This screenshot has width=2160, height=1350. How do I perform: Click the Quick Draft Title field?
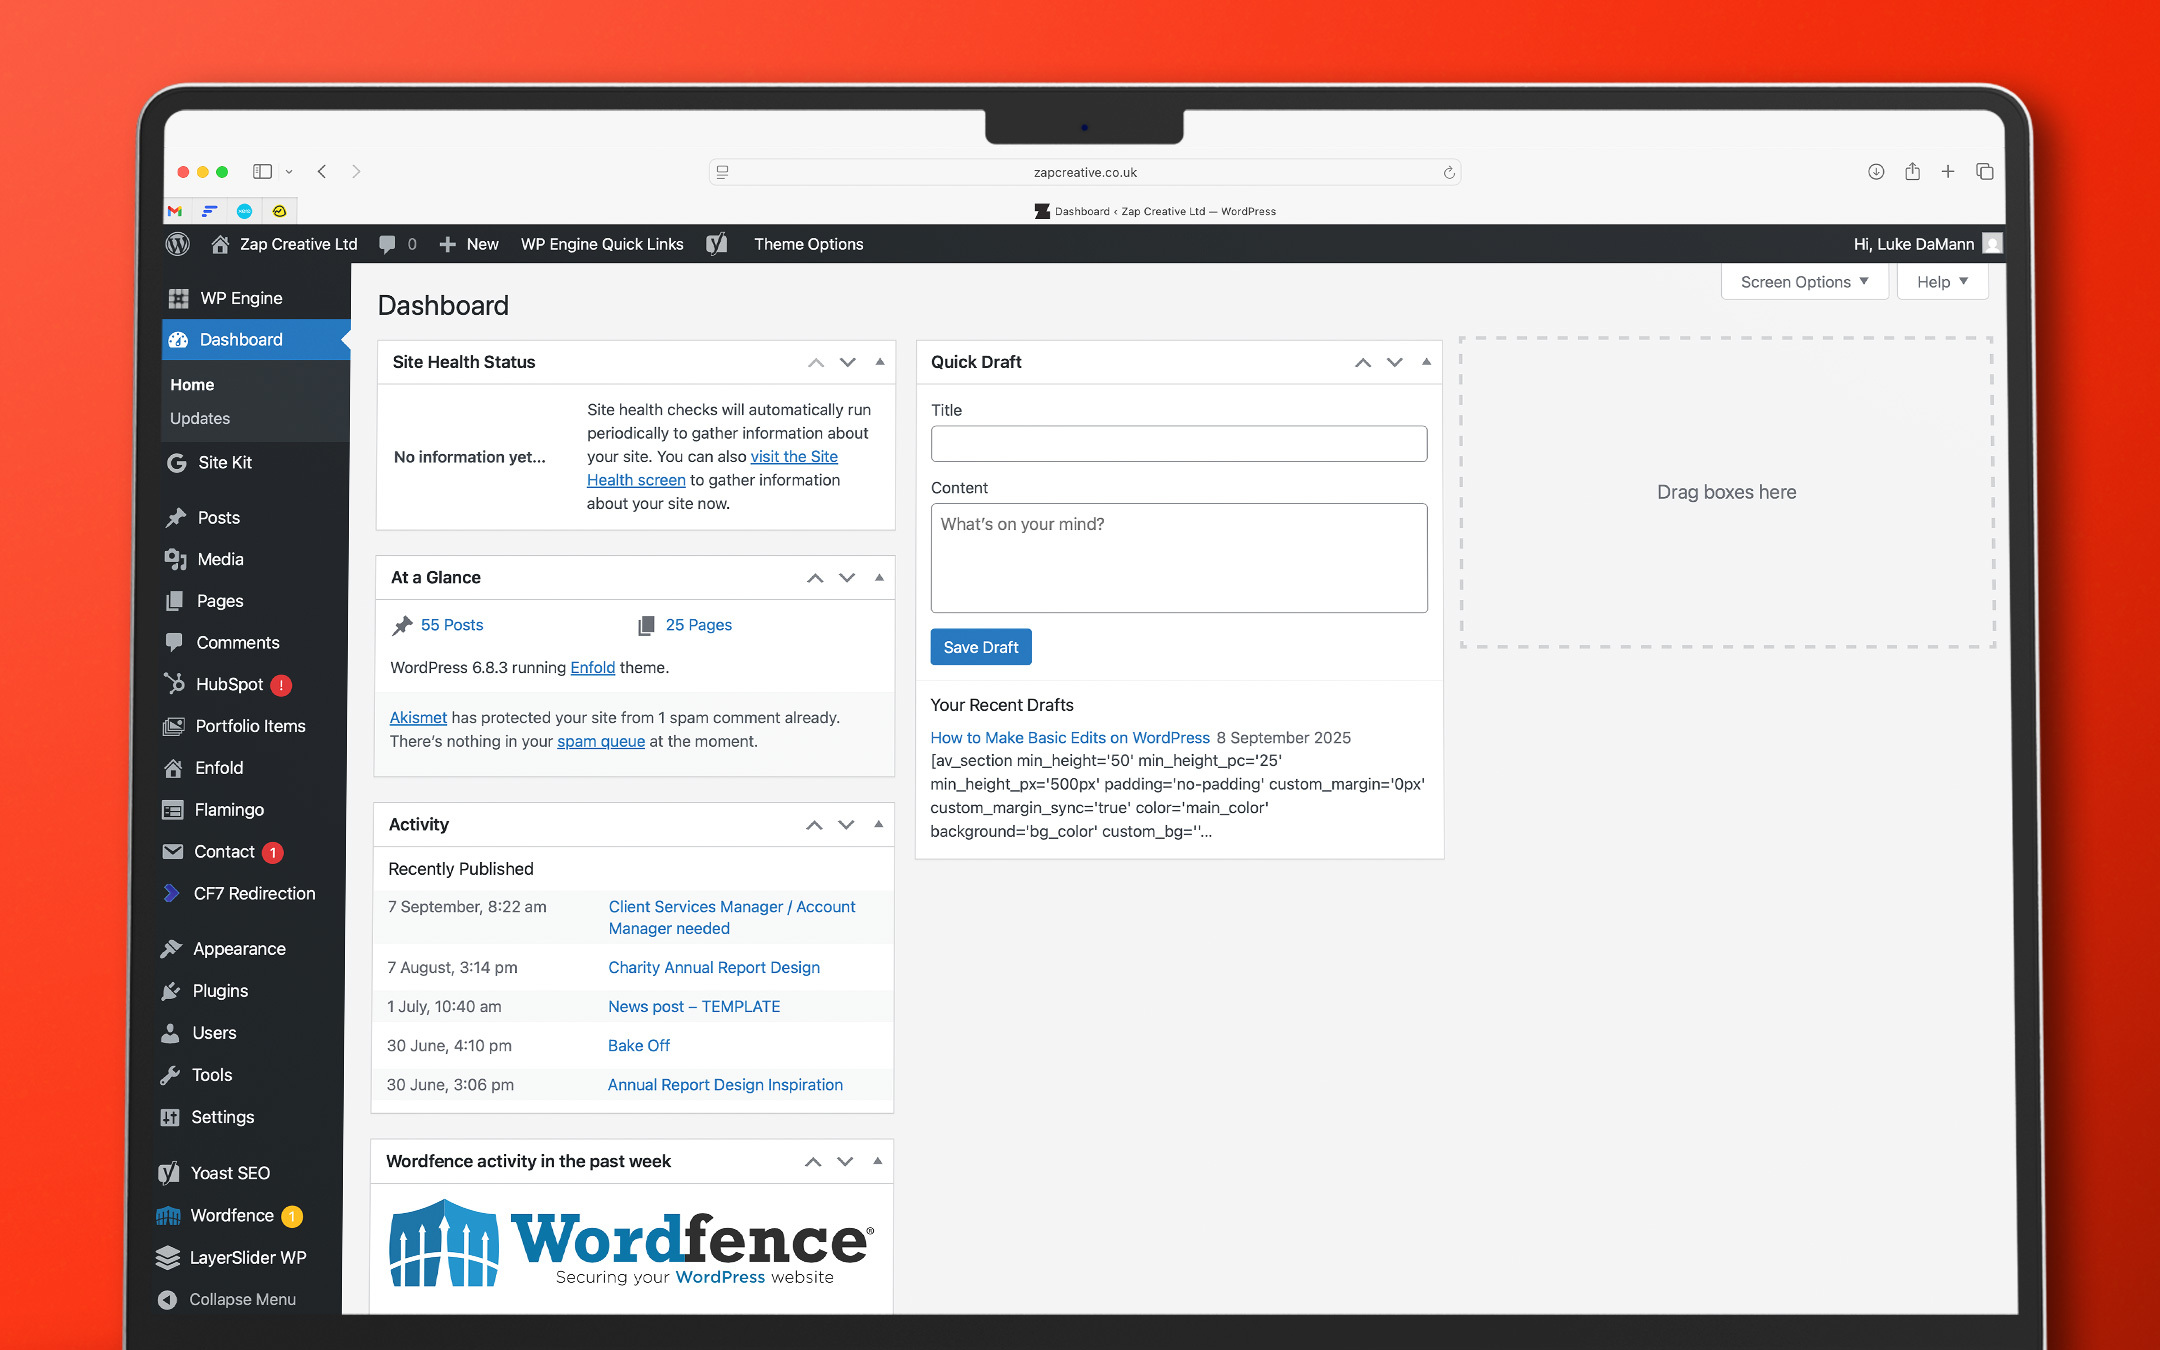coord(1178,444)
